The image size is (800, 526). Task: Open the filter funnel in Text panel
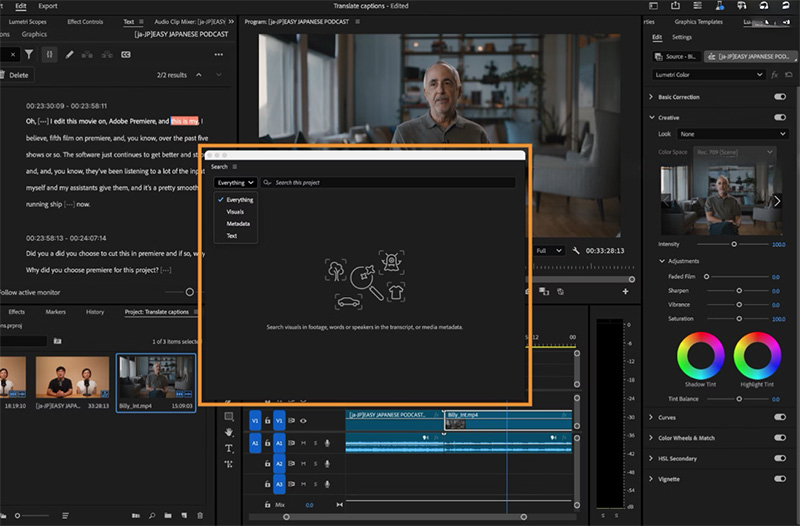coord(29,54)
